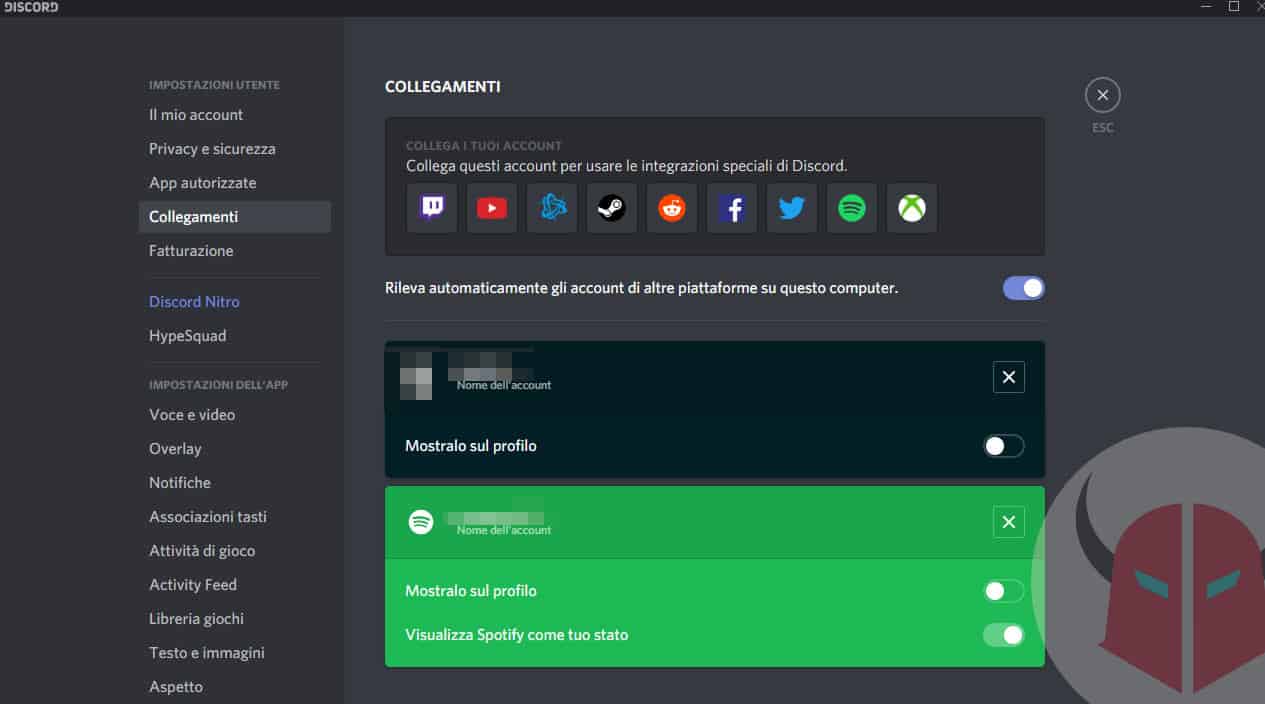Open App autorizzate section

(234, 183)
